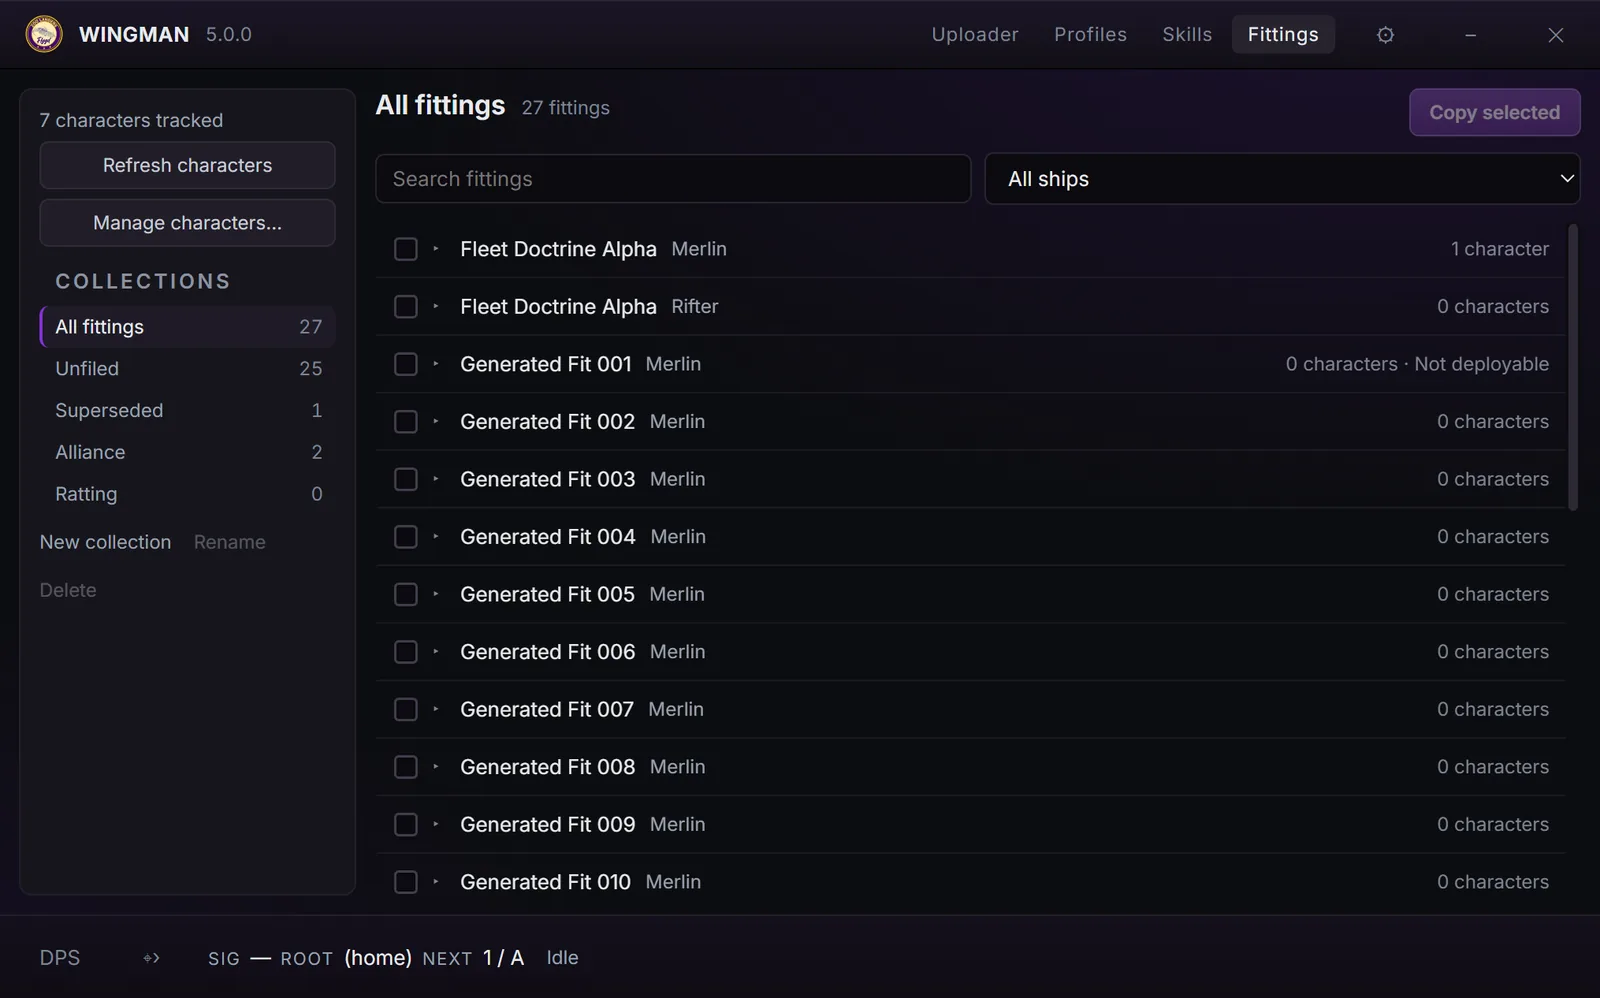Expand Generated Fit 005 details
The image size is (1600, 998).
point(436,594)
